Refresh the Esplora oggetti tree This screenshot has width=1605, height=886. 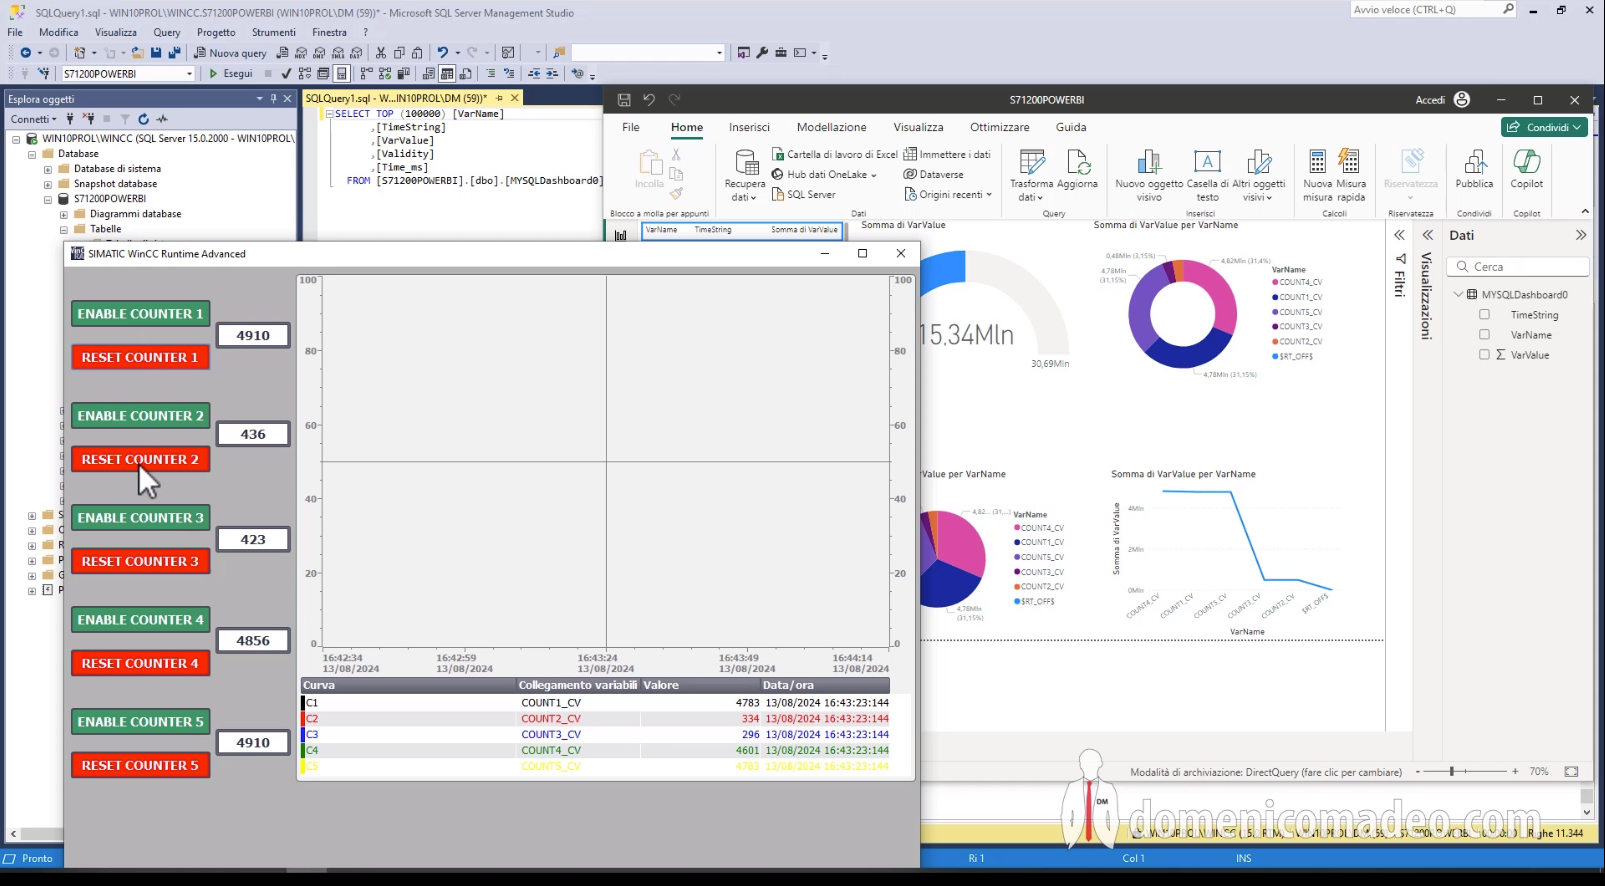[143, 119]
